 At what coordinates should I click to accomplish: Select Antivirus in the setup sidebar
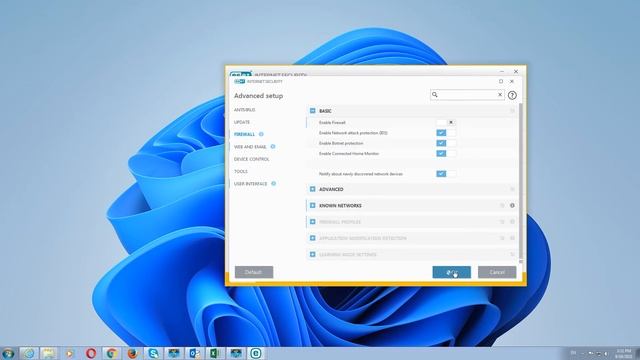(x=244, y=110)
